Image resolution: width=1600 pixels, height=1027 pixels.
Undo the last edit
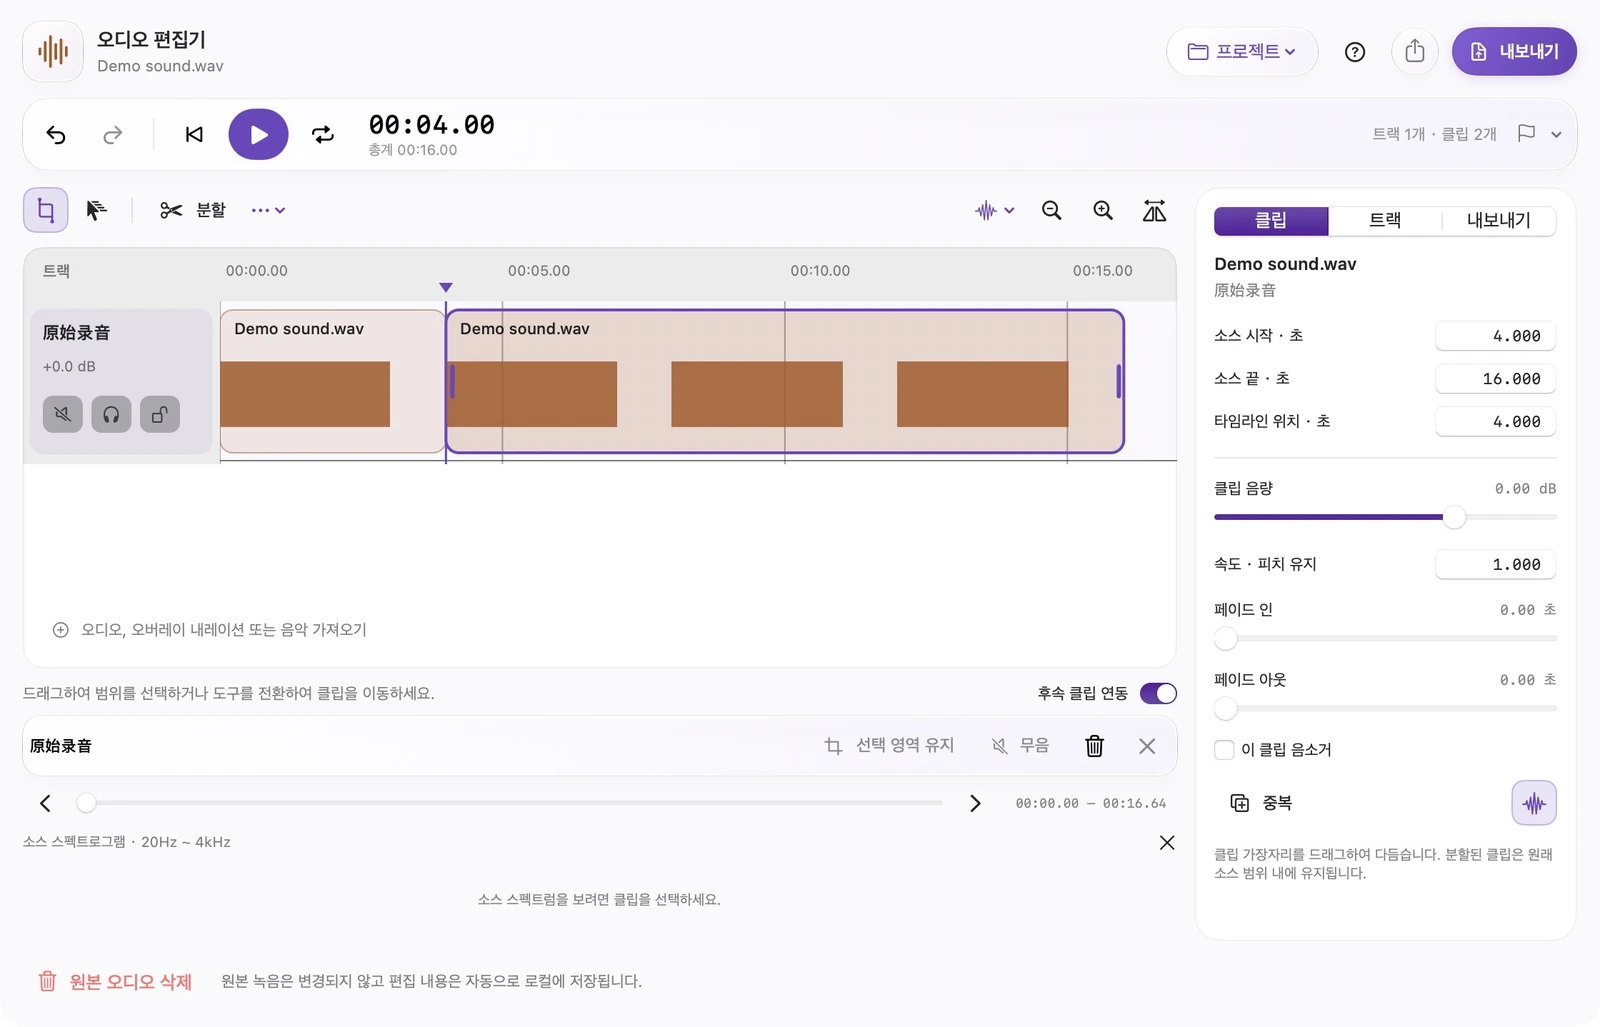coord(56,134)
